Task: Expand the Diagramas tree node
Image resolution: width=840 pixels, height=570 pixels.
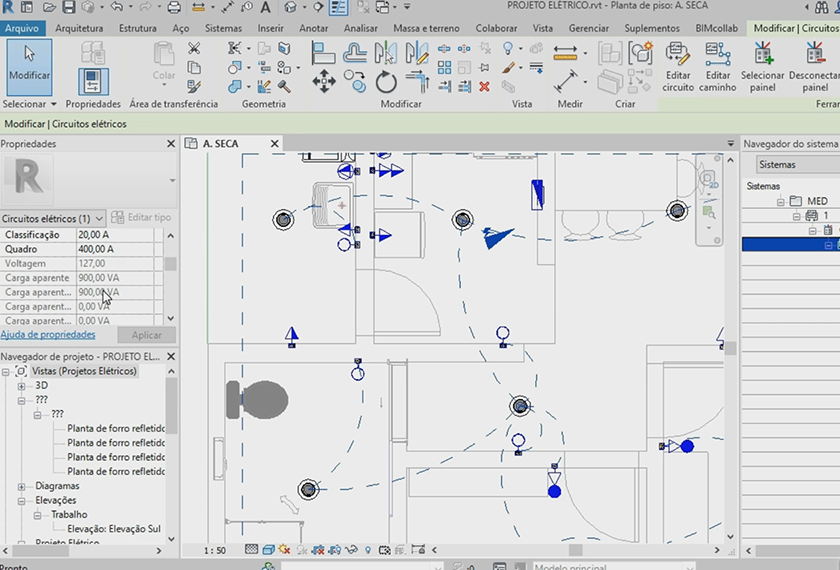Action: 21,486
